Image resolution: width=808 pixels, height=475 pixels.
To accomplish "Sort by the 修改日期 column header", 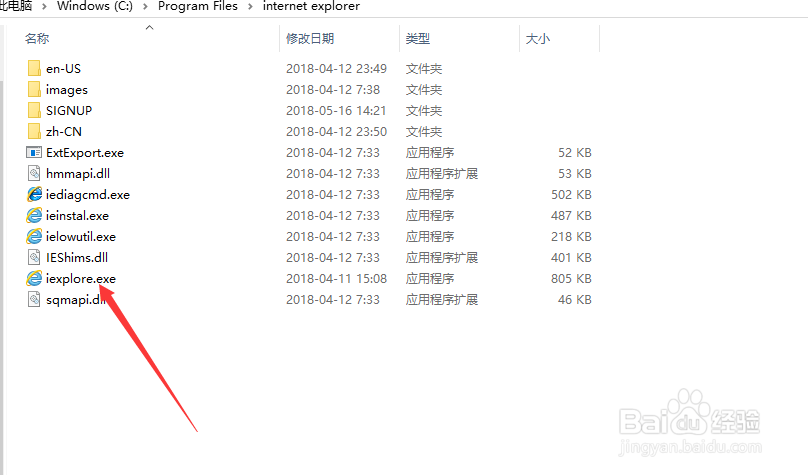I will (310, 39).
